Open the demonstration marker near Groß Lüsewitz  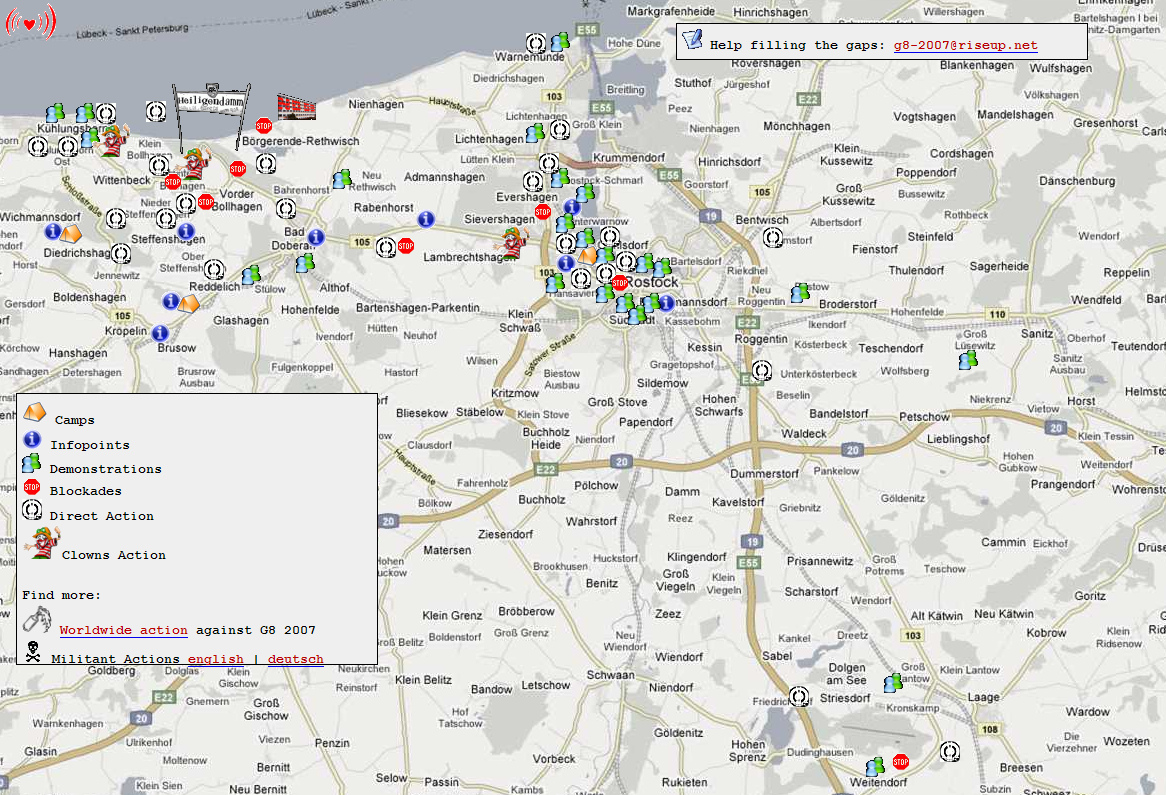coord(967,360)
